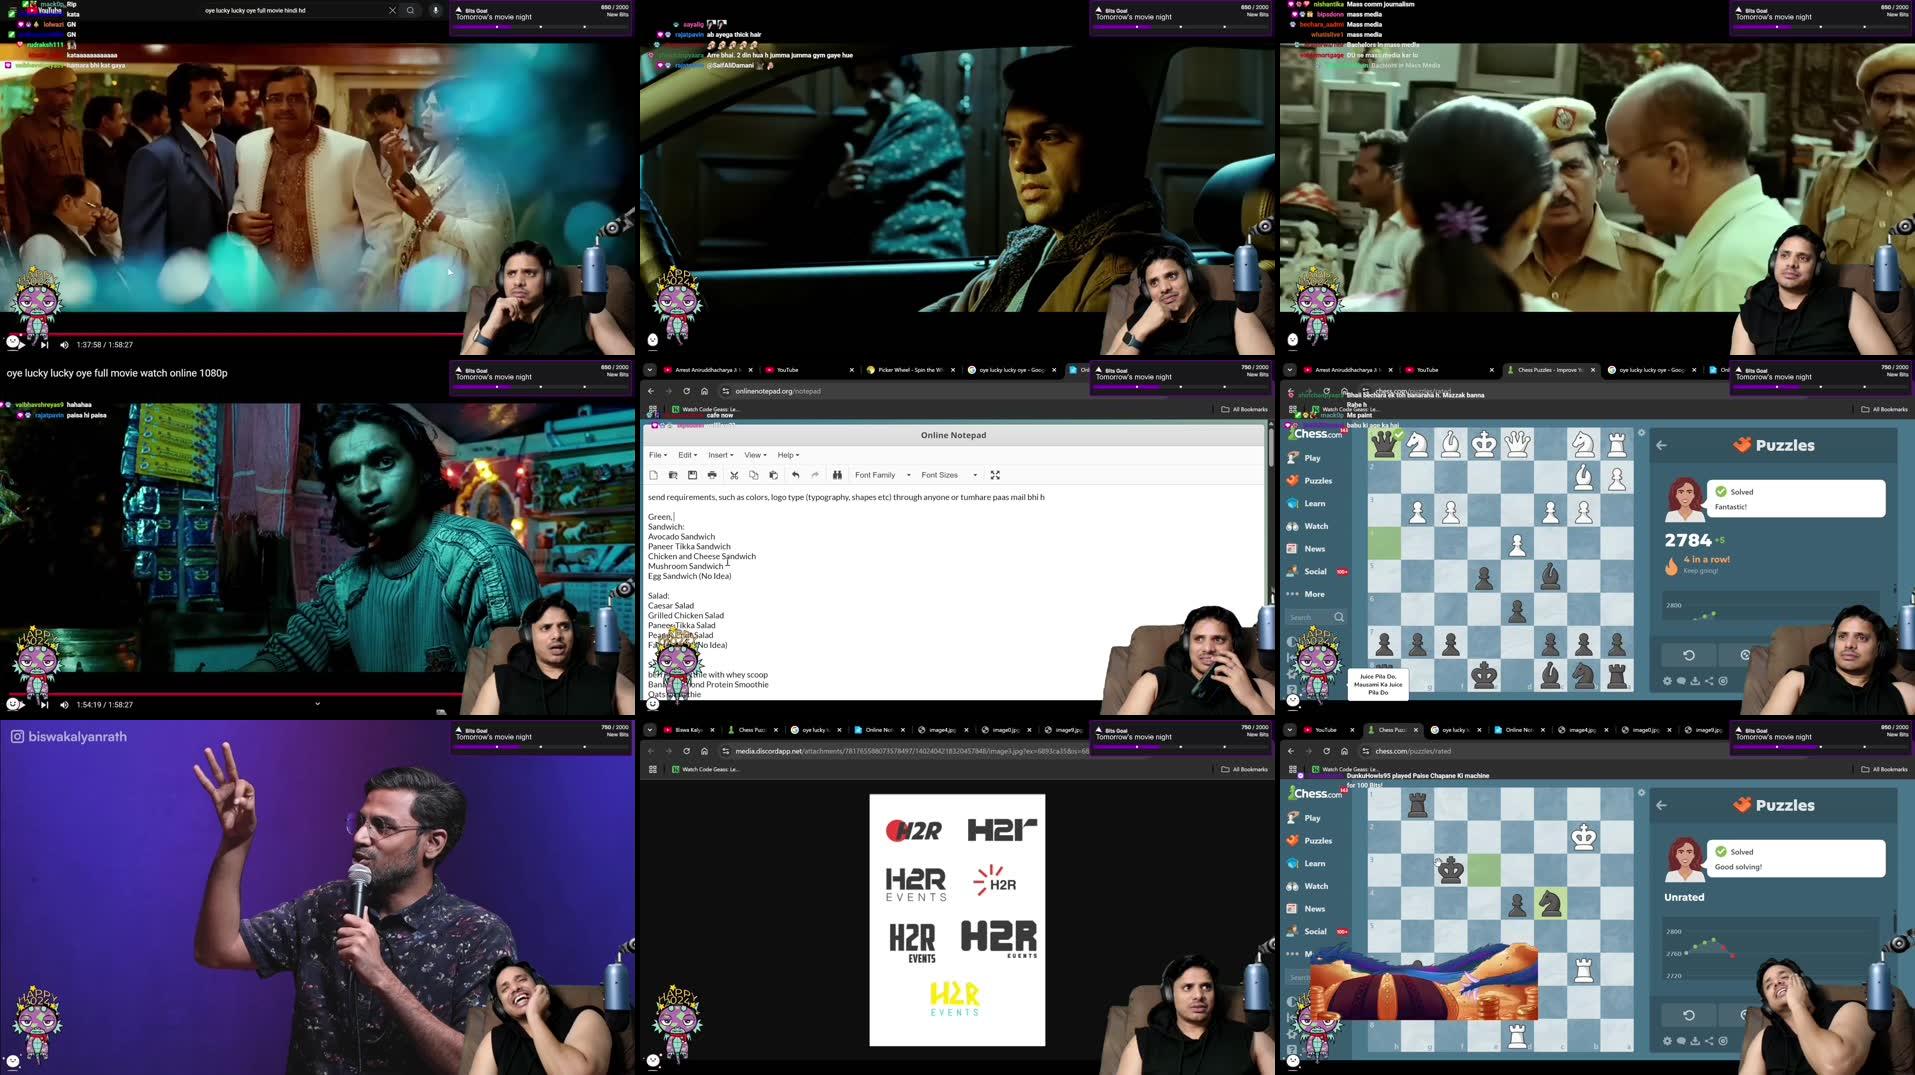Click chat bubble icon in Unrated chess window
1915x1075 pixels.
[x=1681, y=1041]
